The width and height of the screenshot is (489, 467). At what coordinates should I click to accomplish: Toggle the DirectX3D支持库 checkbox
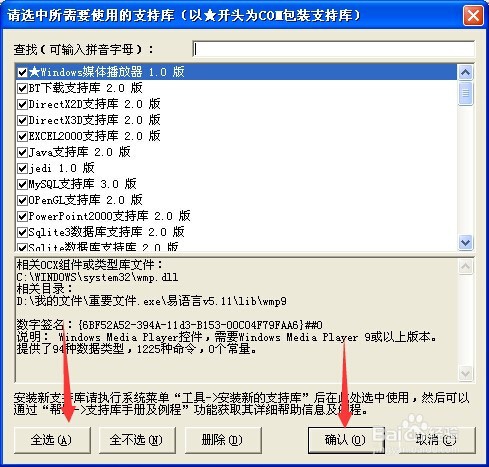(22, 120)
